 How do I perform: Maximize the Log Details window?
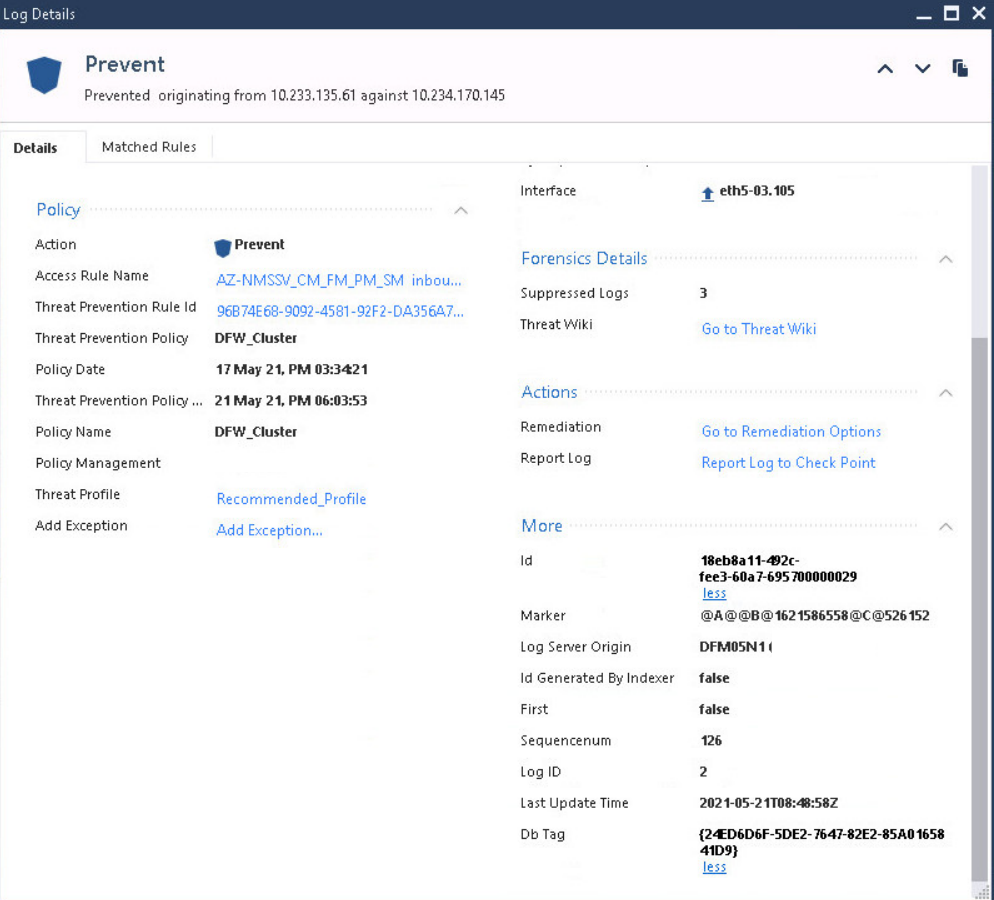tap(951, 13)
